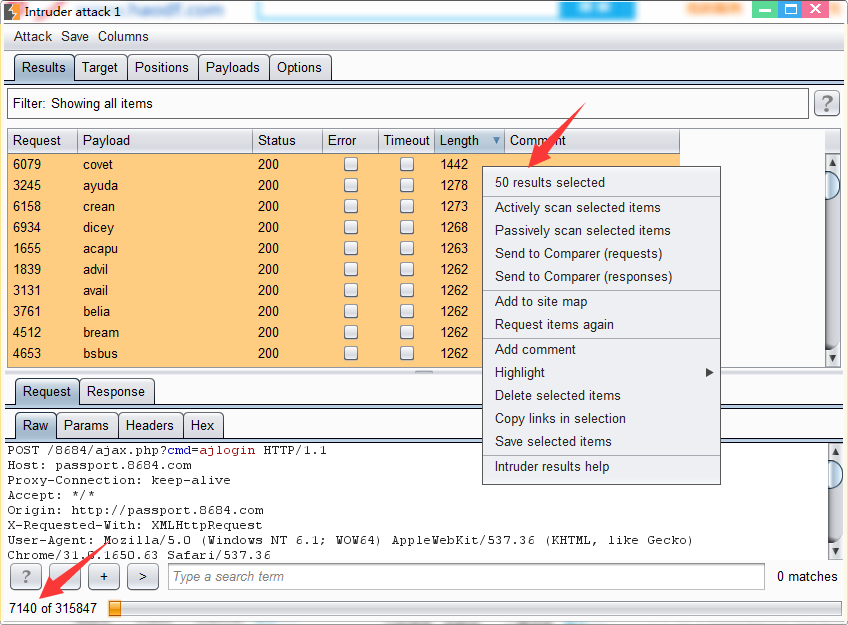The width and height of the screenshot is (848, 625).
Task: Click the search help question mark button
Action: coord(25,576)
